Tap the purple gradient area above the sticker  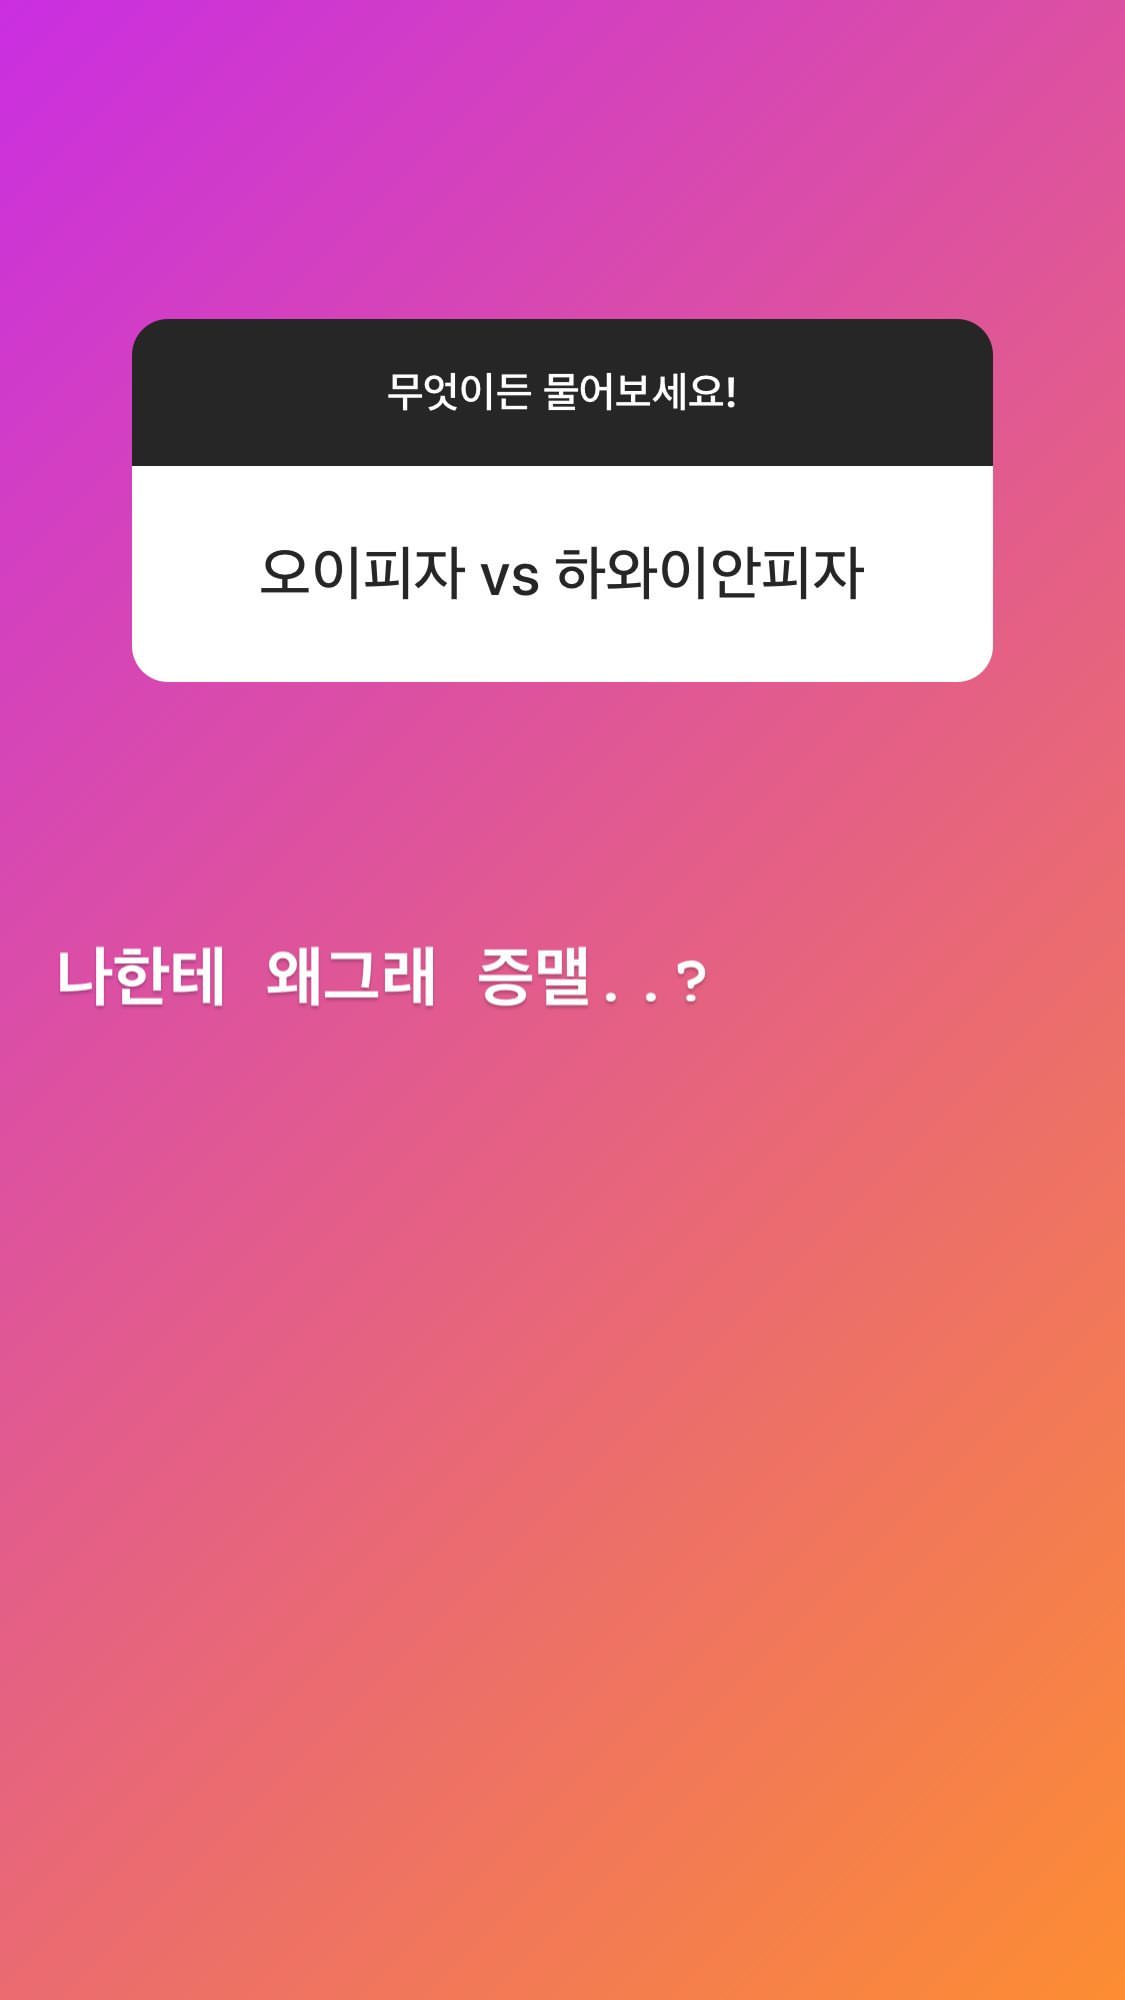click(x=562, y=160)
